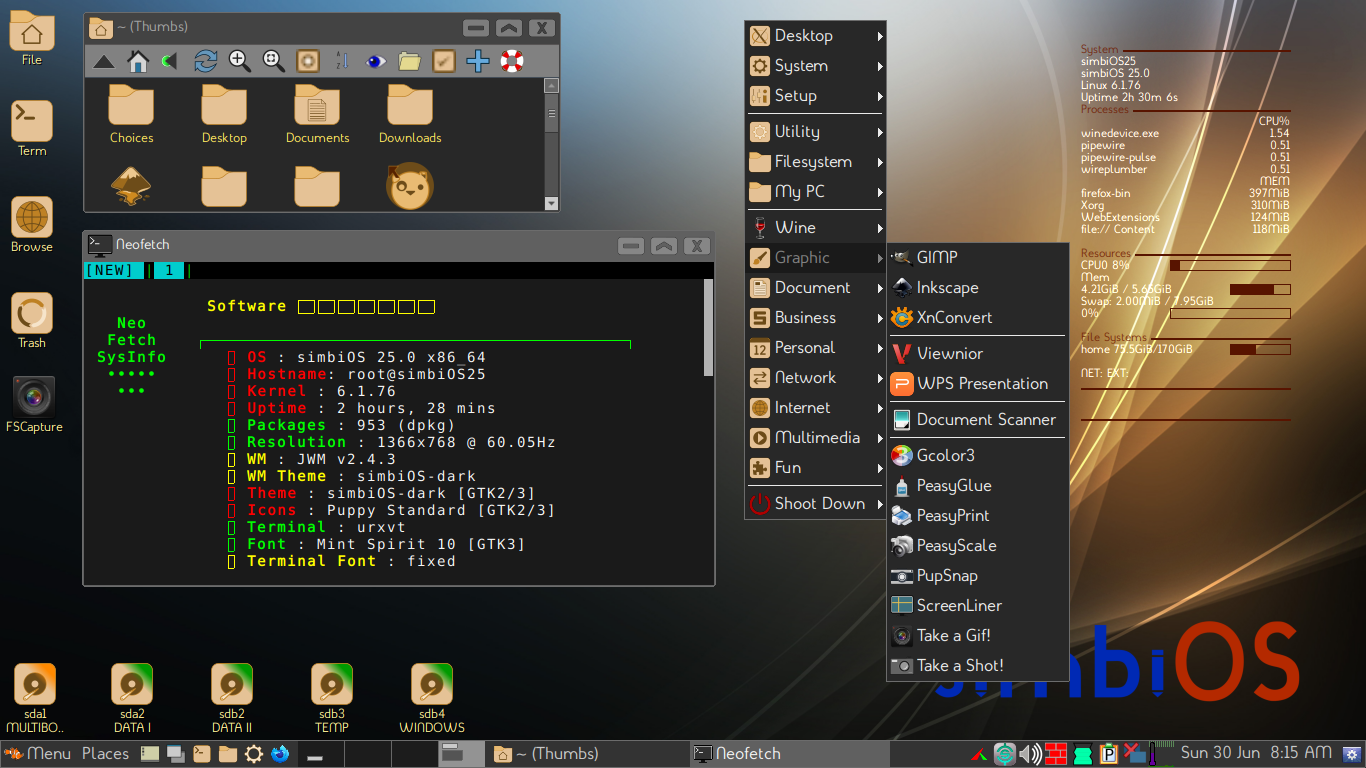Click the A-Z sort icon in file manager

tap(342, 62)
